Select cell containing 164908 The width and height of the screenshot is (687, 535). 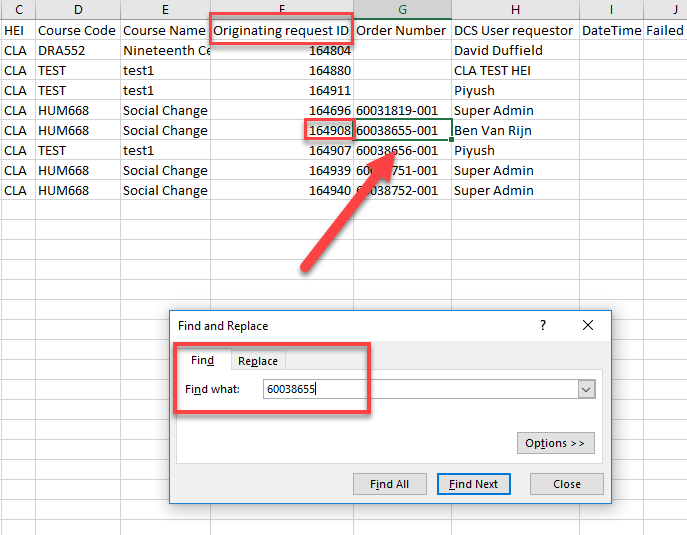329,131
